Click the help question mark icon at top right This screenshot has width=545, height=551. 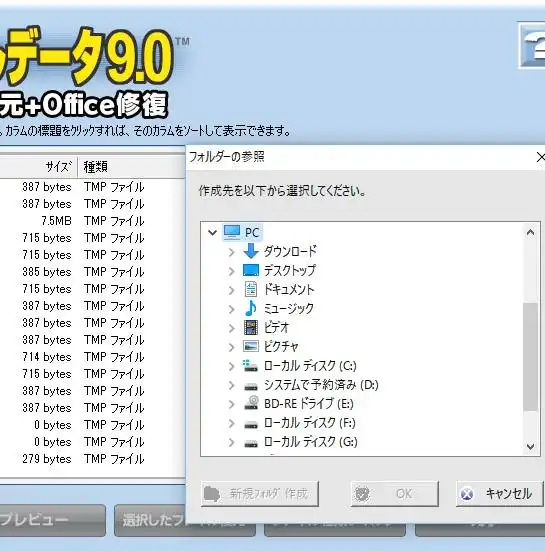532,46
